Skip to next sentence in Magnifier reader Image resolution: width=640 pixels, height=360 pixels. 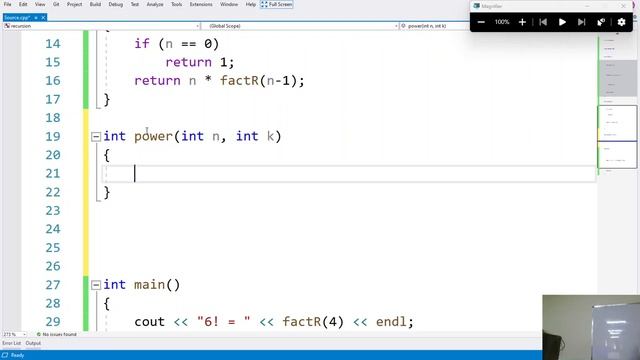pyautogui.click(x=581, y=22)
